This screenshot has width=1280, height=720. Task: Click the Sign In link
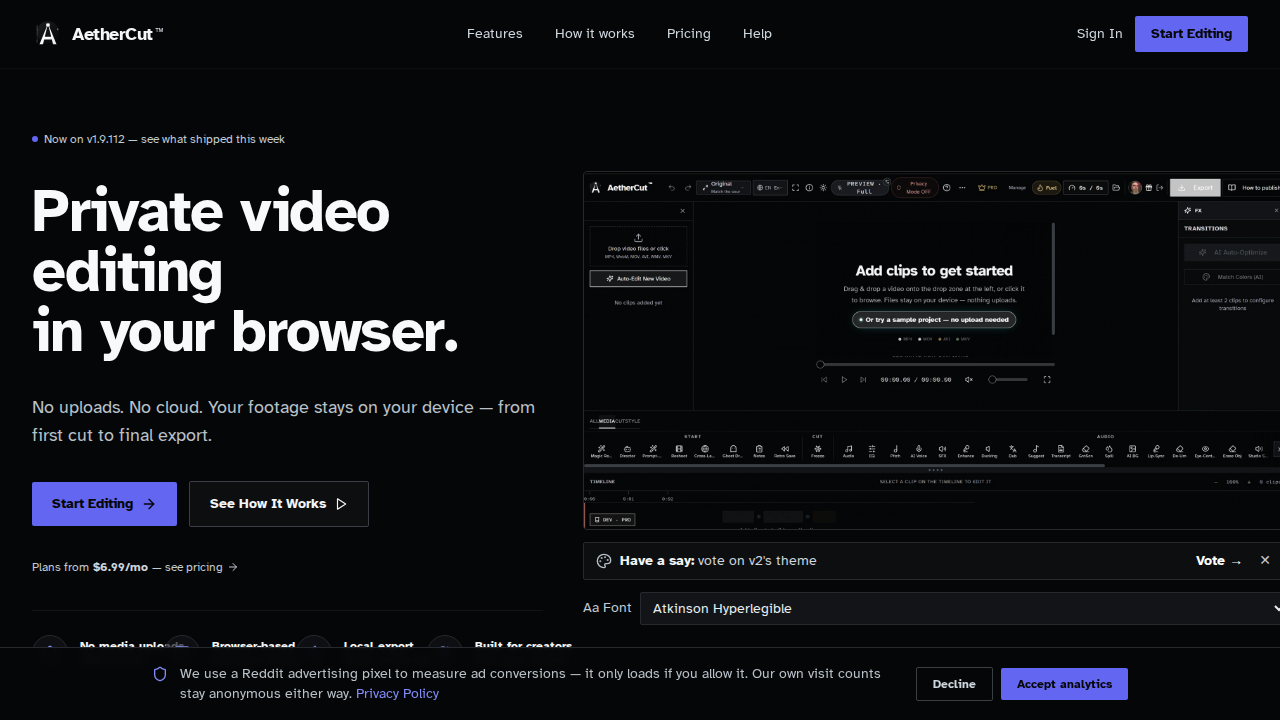[1099, 34]
